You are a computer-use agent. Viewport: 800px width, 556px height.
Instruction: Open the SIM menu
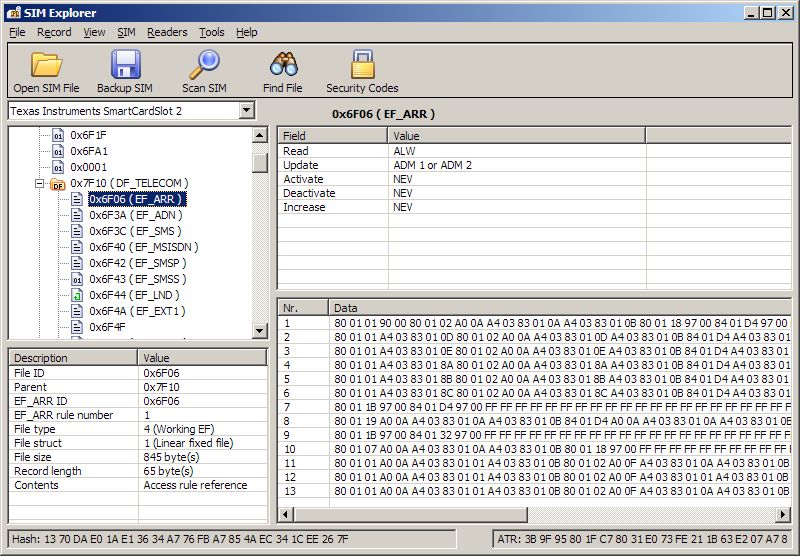pyautogui.click(x=126, y=32)
